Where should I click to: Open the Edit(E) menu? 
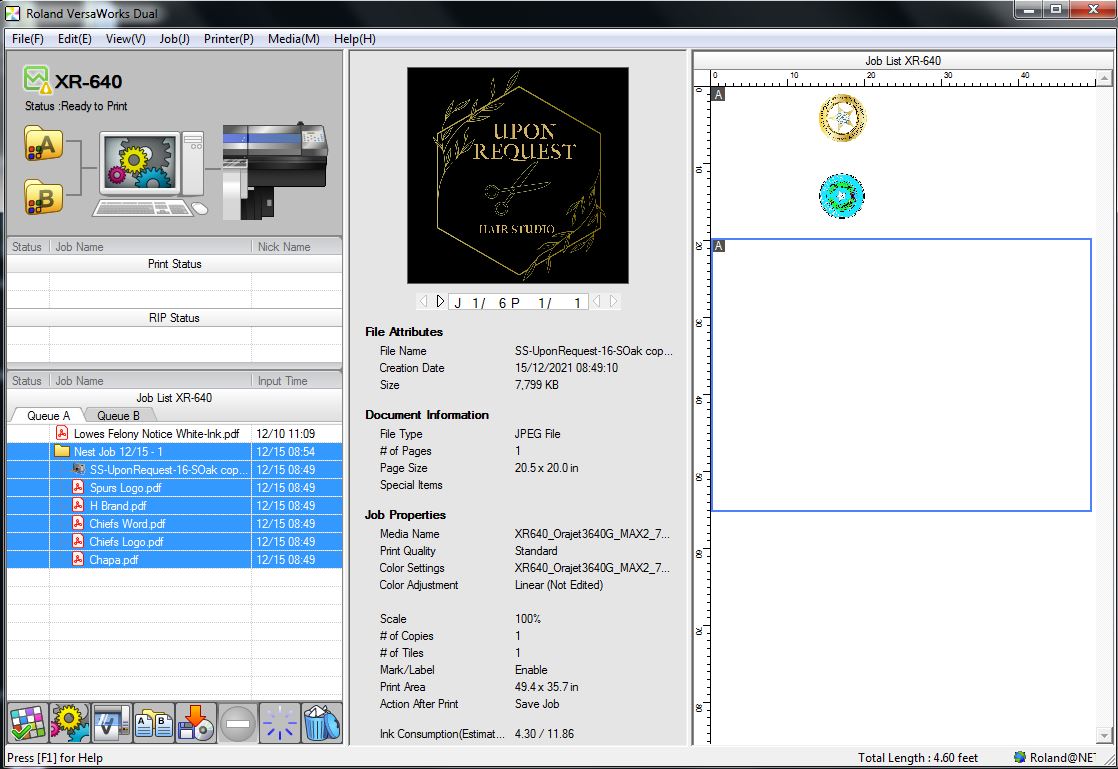[75, 38]
